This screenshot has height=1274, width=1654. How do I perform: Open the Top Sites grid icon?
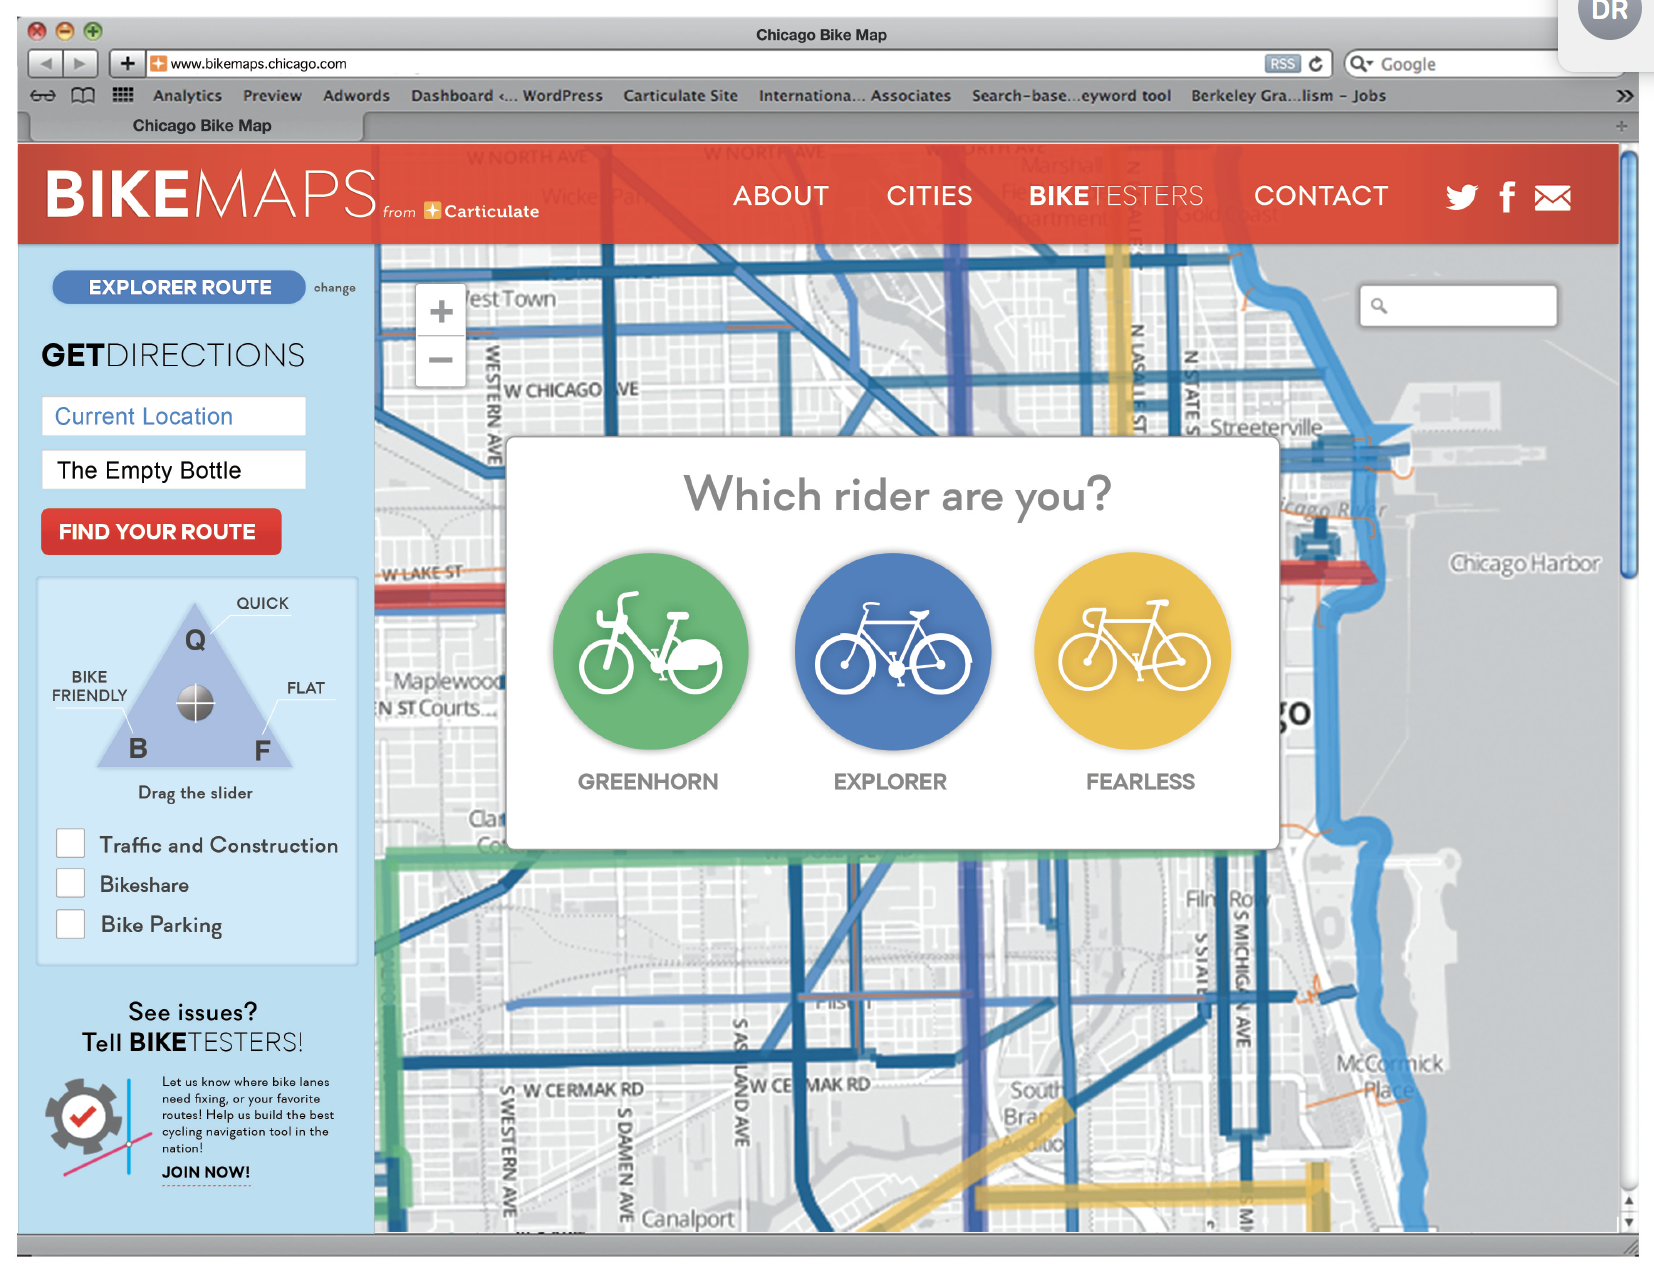(123, 95)
